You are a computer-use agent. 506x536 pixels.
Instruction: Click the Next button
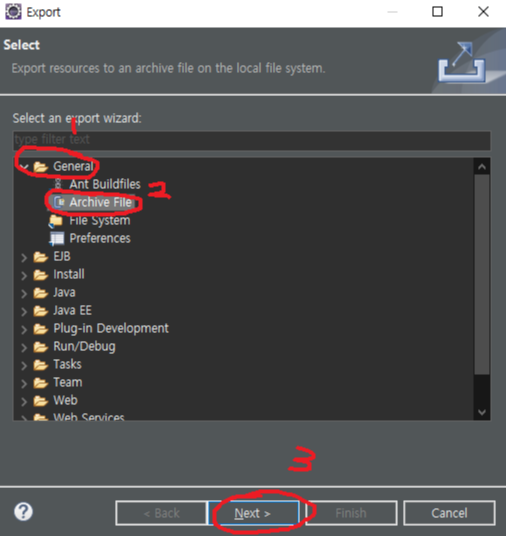click(253, 513)
